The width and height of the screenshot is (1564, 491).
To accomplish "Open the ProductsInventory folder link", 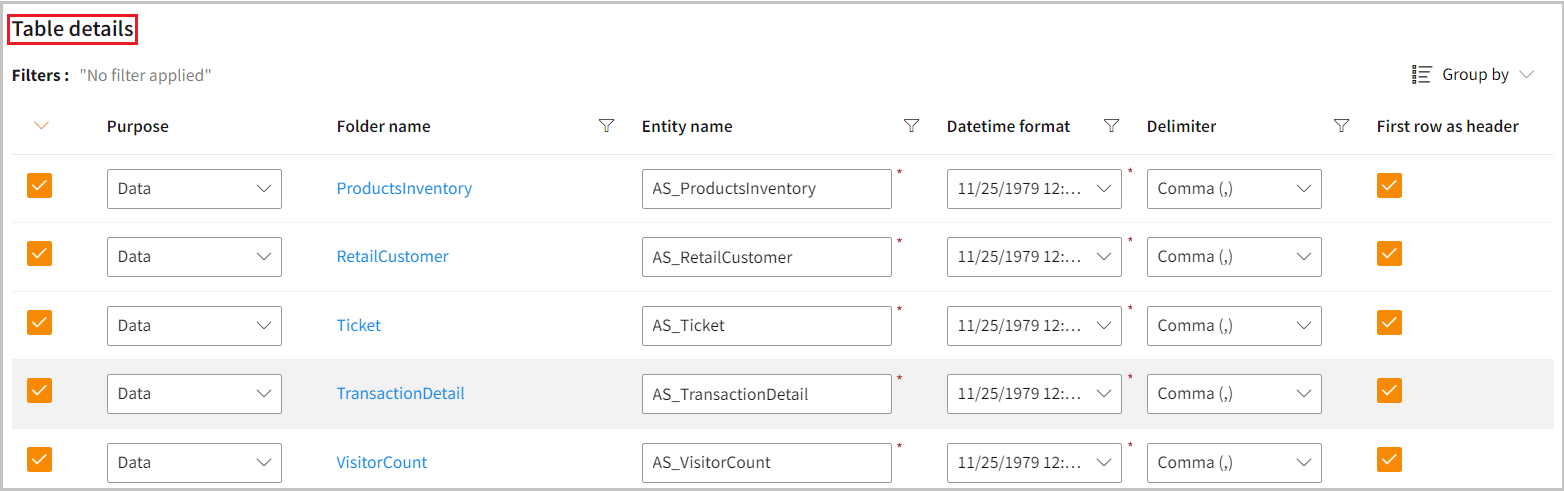I will pos(404,188).
